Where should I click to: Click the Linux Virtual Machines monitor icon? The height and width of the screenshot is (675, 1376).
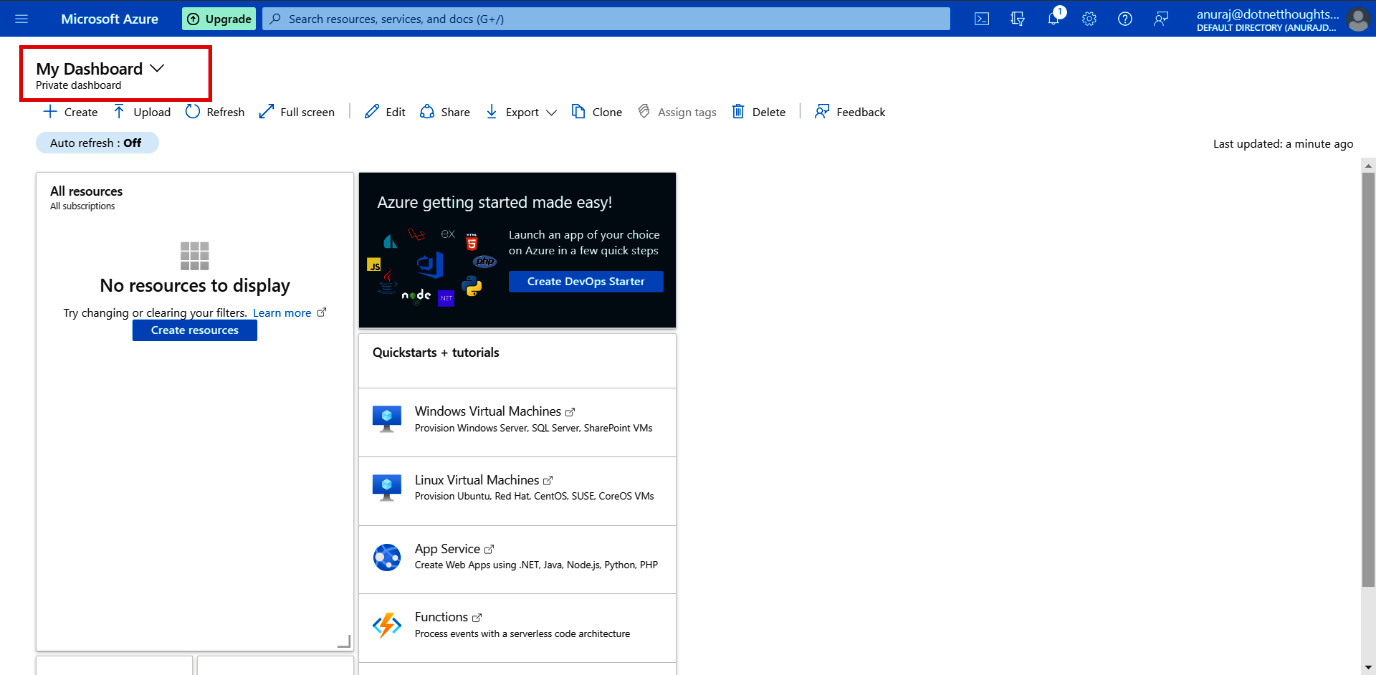pos(387,488)
